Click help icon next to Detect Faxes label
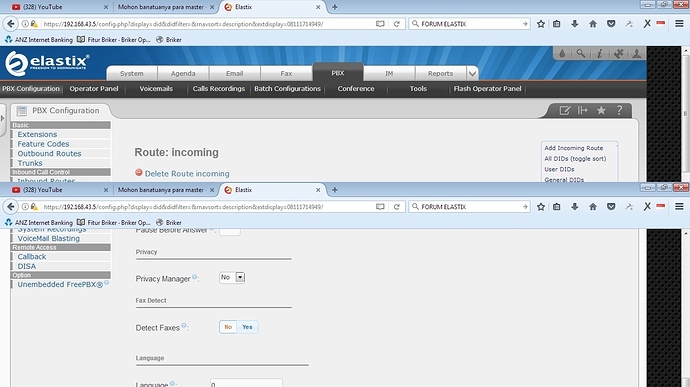This screenshot has width=690, height=387. click(184, 325)
